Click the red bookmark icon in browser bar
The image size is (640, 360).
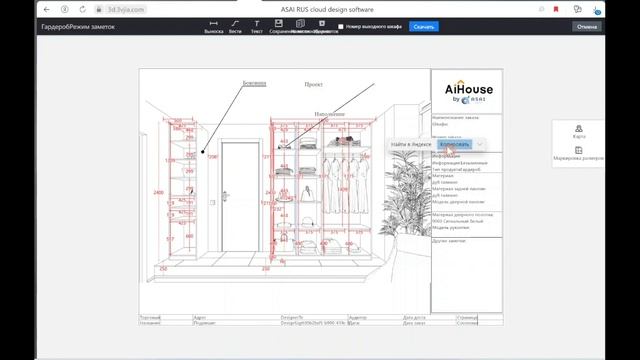(556, 9)
